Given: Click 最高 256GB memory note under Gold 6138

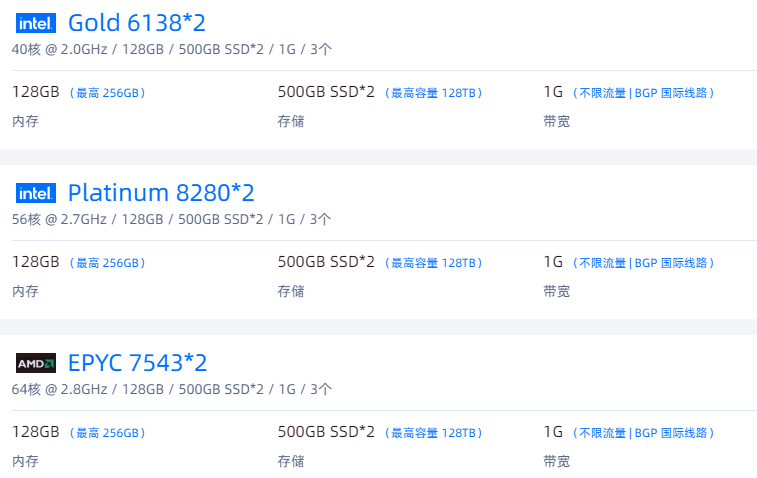Looking at the screenshot, I should [107, 93].
